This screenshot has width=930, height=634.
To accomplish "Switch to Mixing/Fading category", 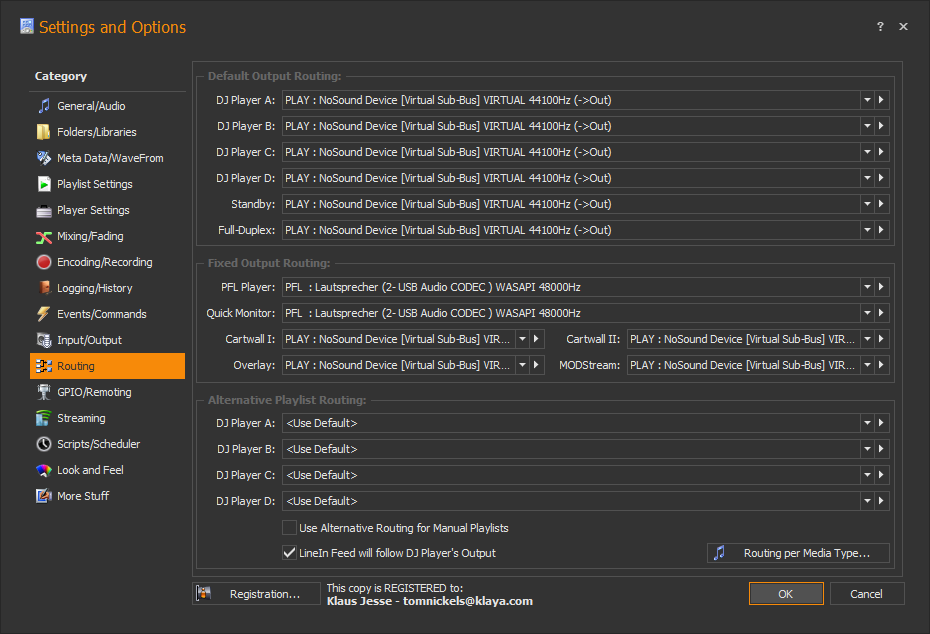I will (x=107, y=237).
